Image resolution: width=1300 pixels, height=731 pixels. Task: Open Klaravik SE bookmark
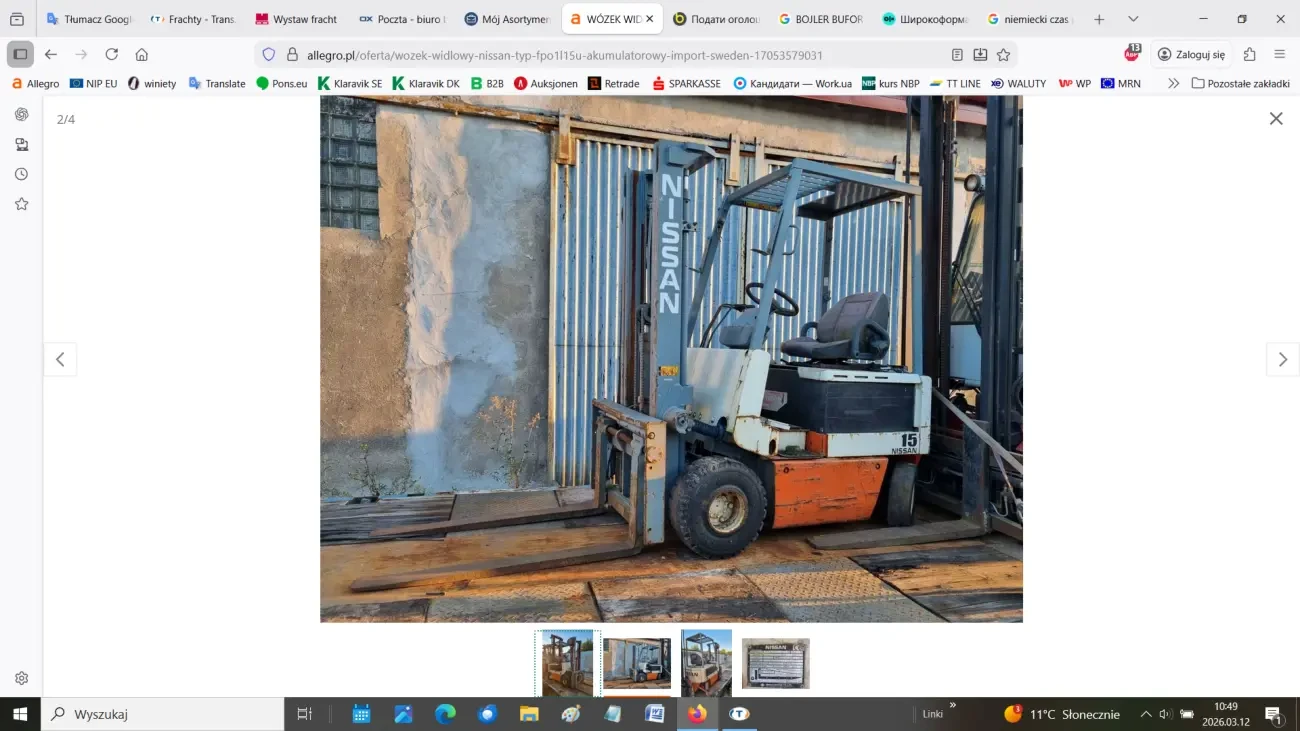(350, 83)
